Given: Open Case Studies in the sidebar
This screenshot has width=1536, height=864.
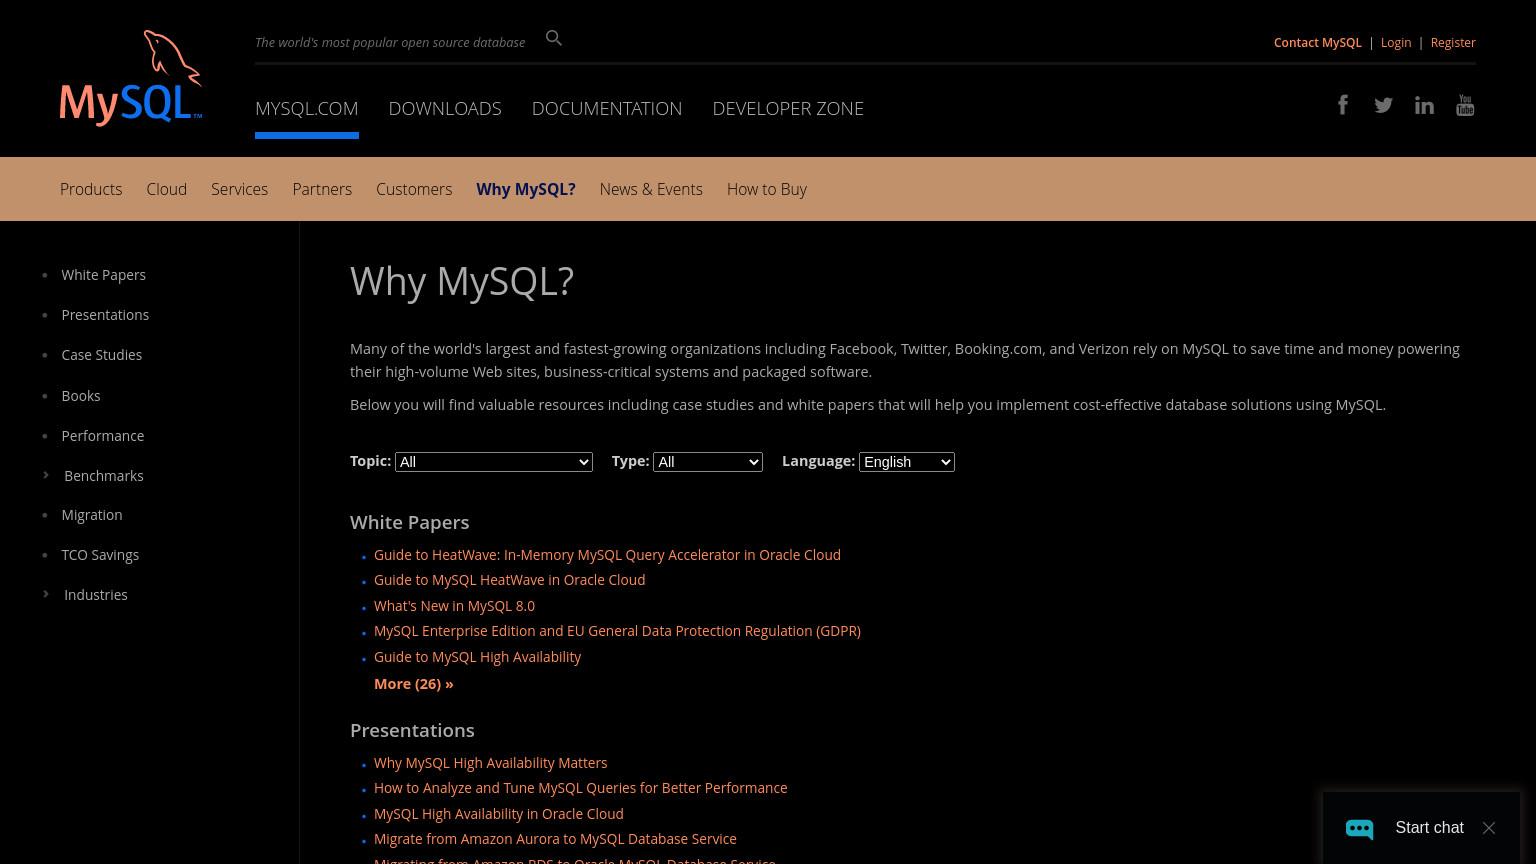Looking at the screenshot, I should point(101,355).
